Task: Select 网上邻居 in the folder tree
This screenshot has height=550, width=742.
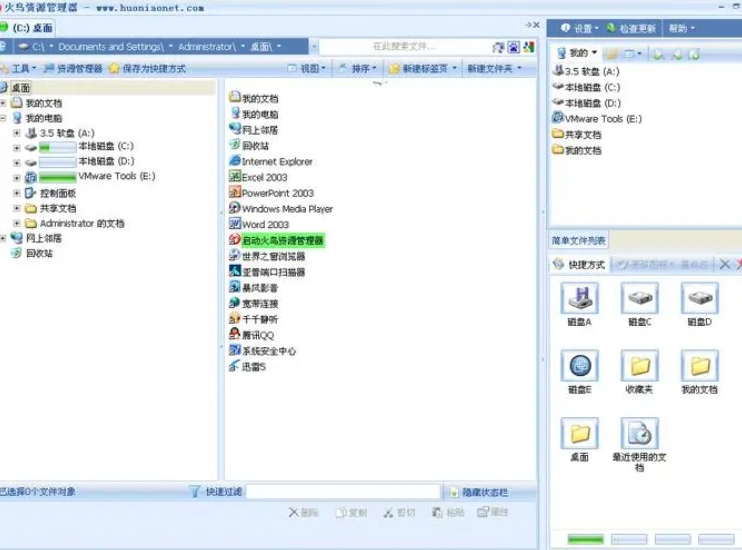Action: click(x=44, y=239)
